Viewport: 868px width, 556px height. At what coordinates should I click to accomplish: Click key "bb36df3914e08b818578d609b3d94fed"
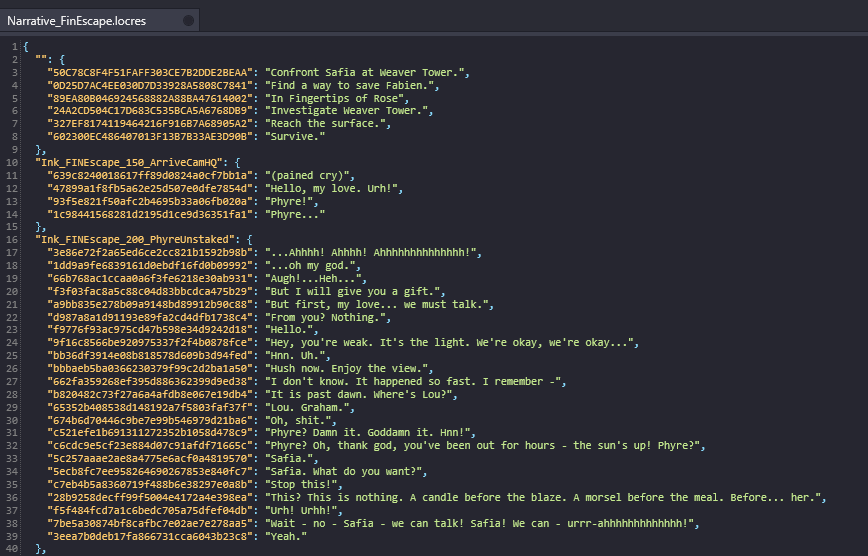click(150, 355)
